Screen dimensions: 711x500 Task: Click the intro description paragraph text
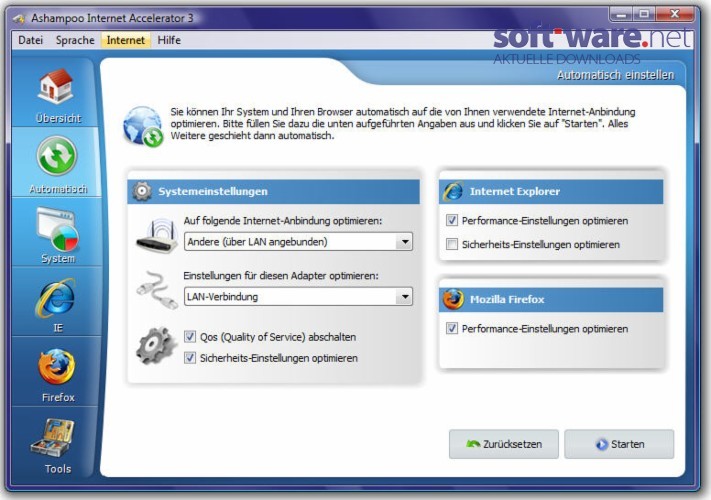[403, 123]
